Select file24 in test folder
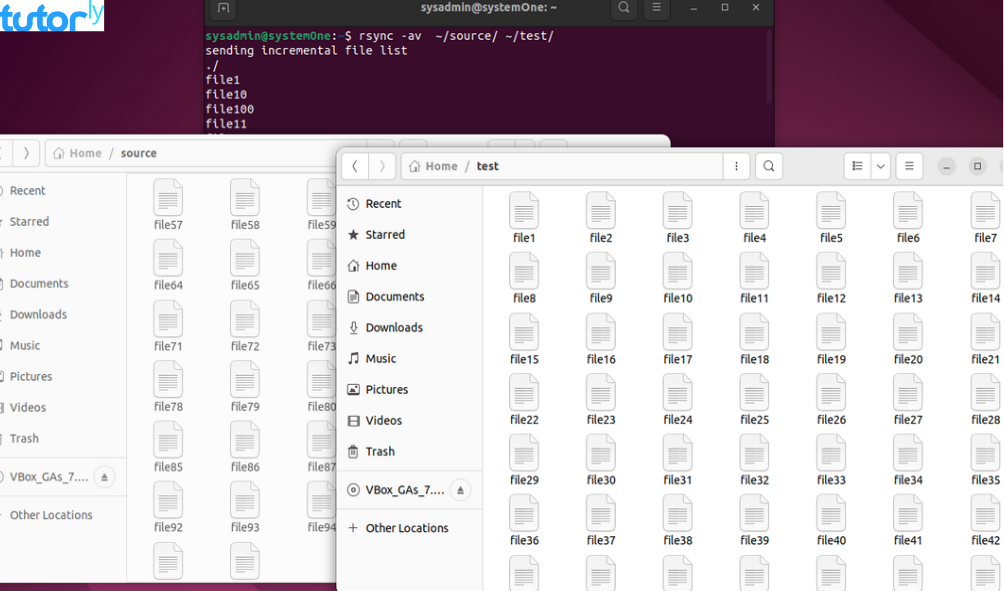1004x591 pixels. tap(677, 400)
